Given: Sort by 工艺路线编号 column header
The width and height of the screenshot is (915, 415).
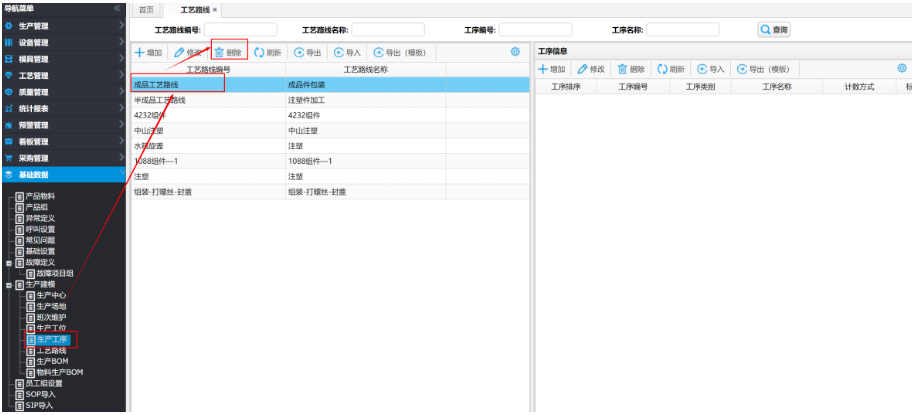Looking at the screenshot, I should 208,69.
